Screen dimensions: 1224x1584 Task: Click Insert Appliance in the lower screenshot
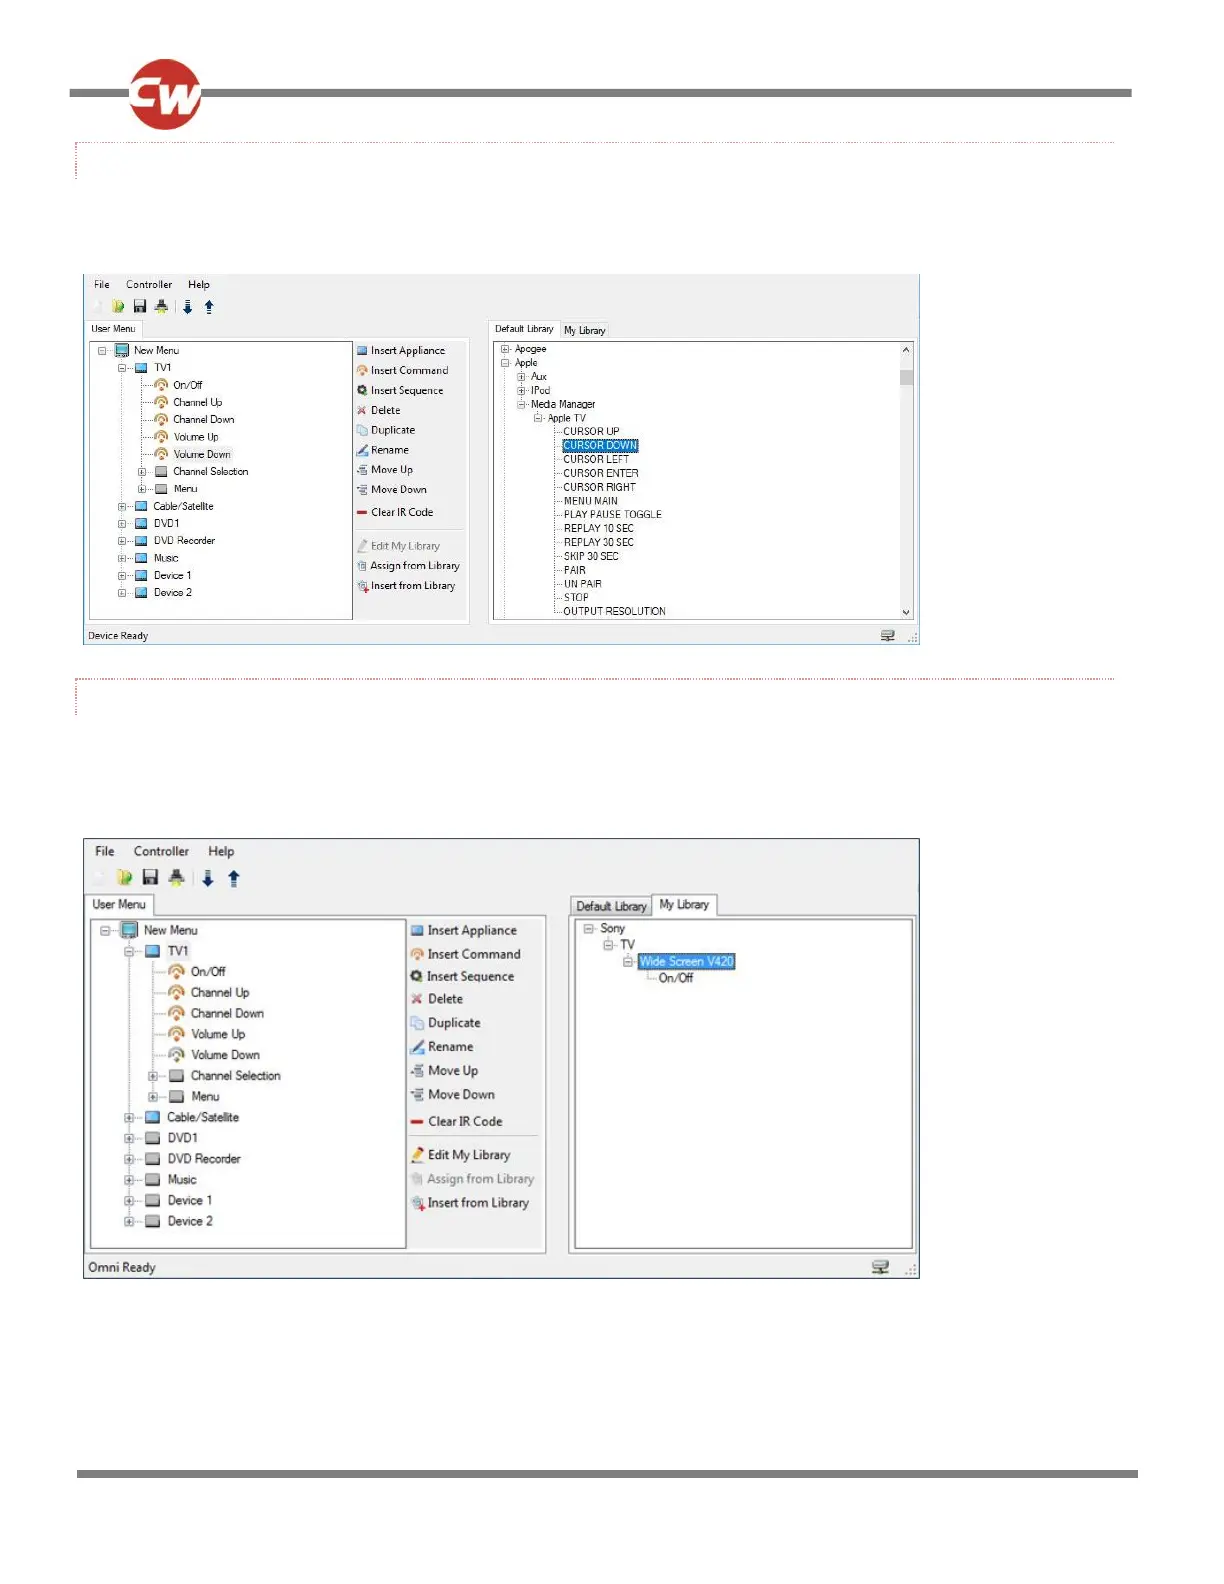click(464, 930)
